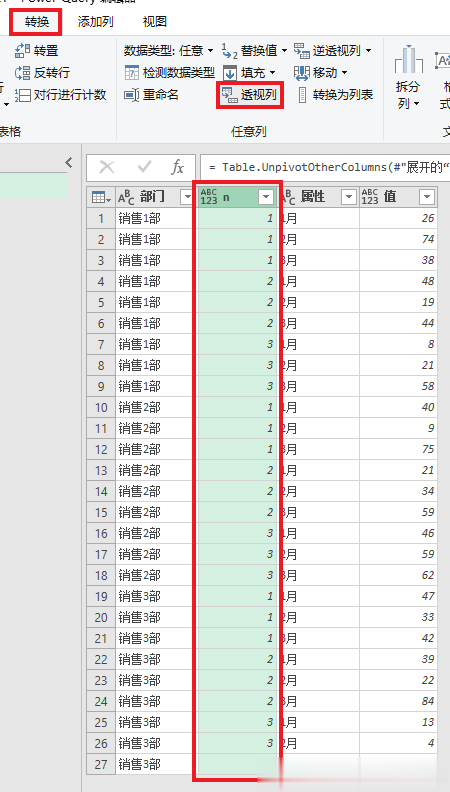Collapse the queries pane with the chevron
450x792 pixels.
(x=69, y=162)
